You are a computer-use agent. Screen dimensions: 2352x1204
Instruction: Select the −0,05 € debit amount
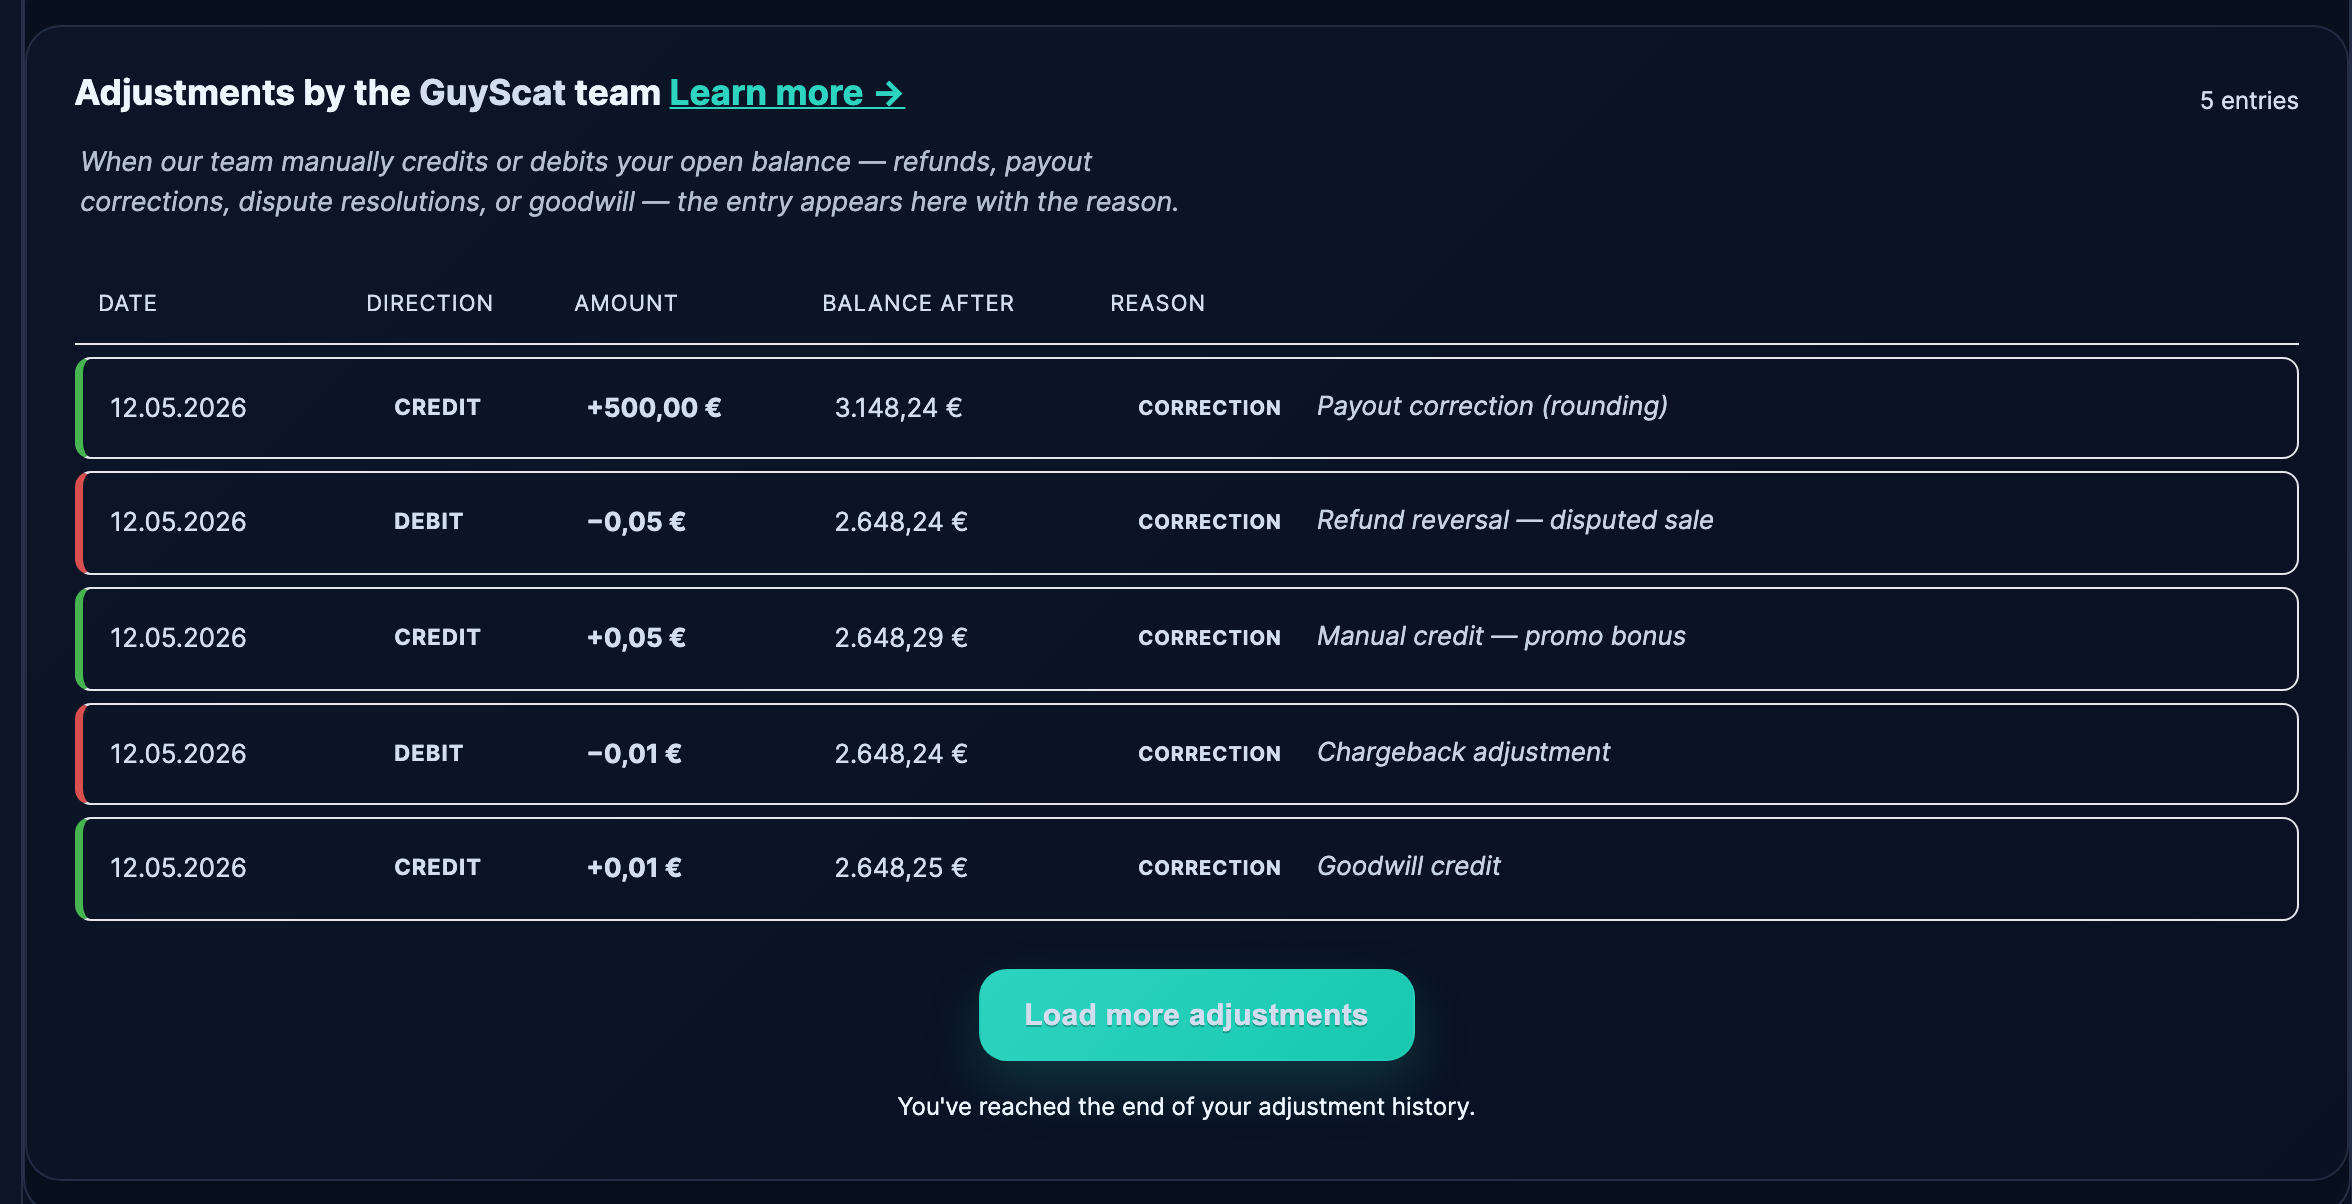click(636, 522)
